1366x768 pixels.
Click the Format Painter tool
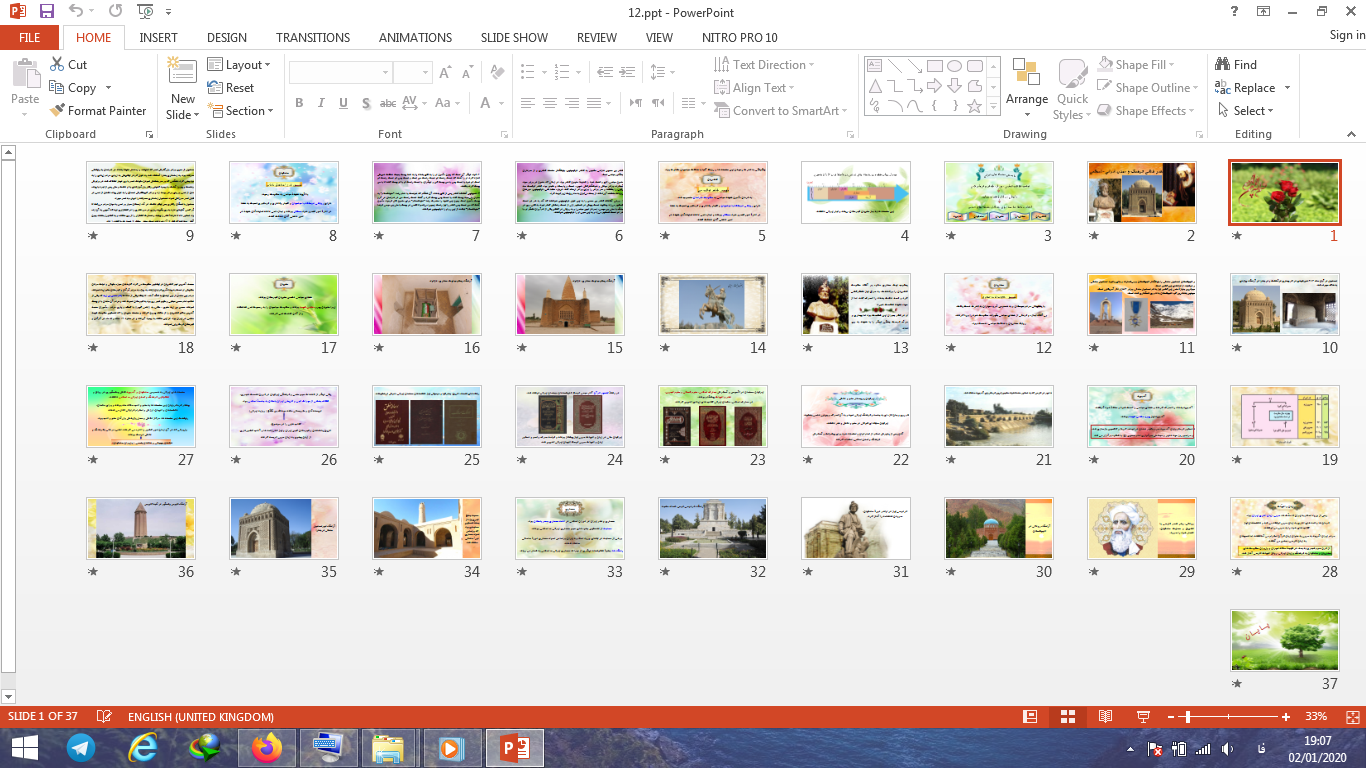(97, 111)
